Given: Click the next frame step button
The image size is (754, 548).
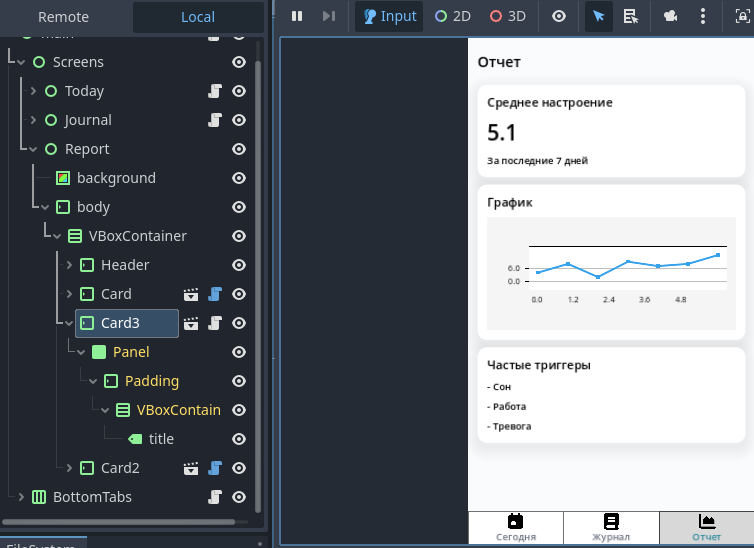Looking at the screenshot, I should (328, 16).
